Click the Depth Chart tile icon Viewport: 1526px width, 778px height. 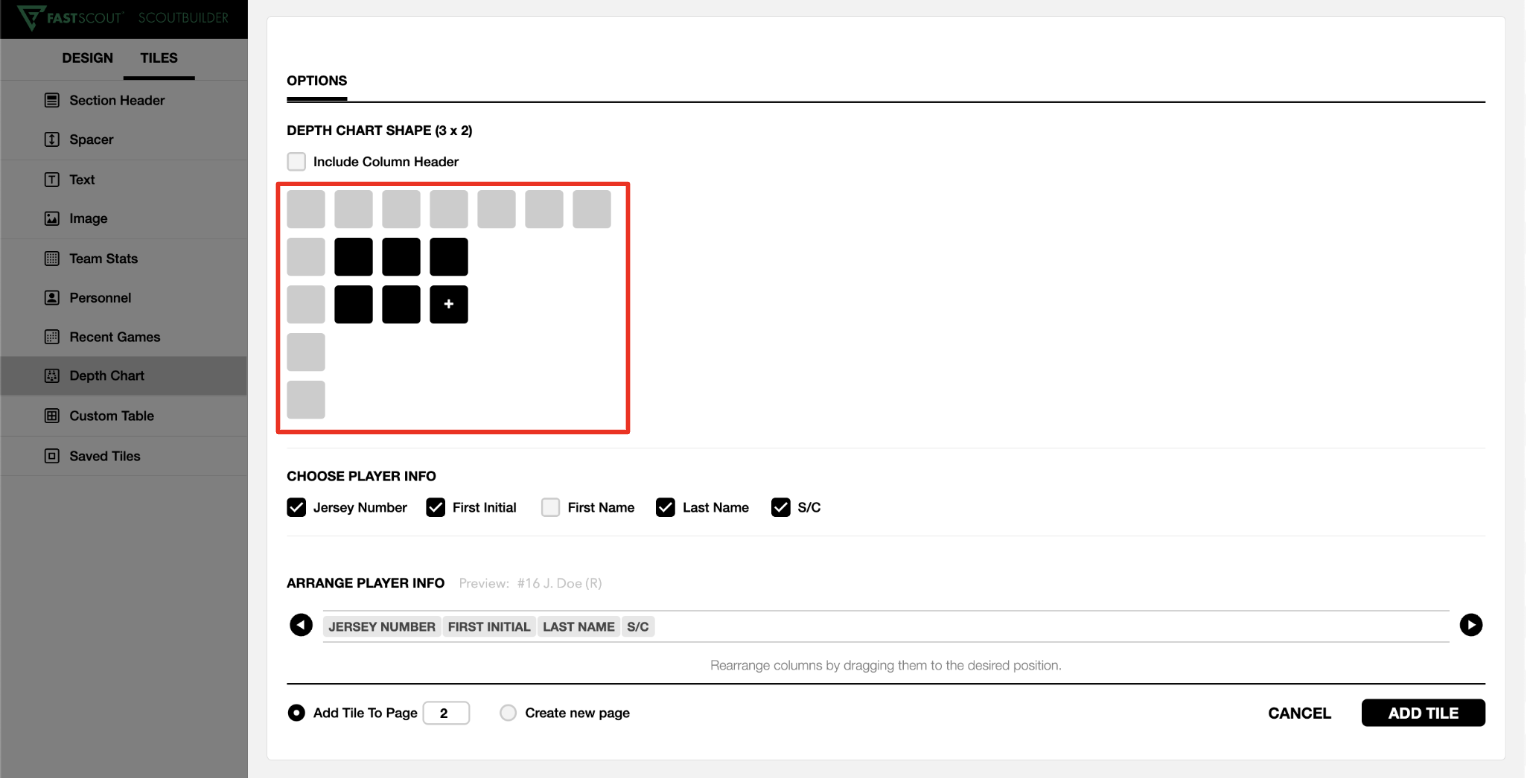pos(52,376)
